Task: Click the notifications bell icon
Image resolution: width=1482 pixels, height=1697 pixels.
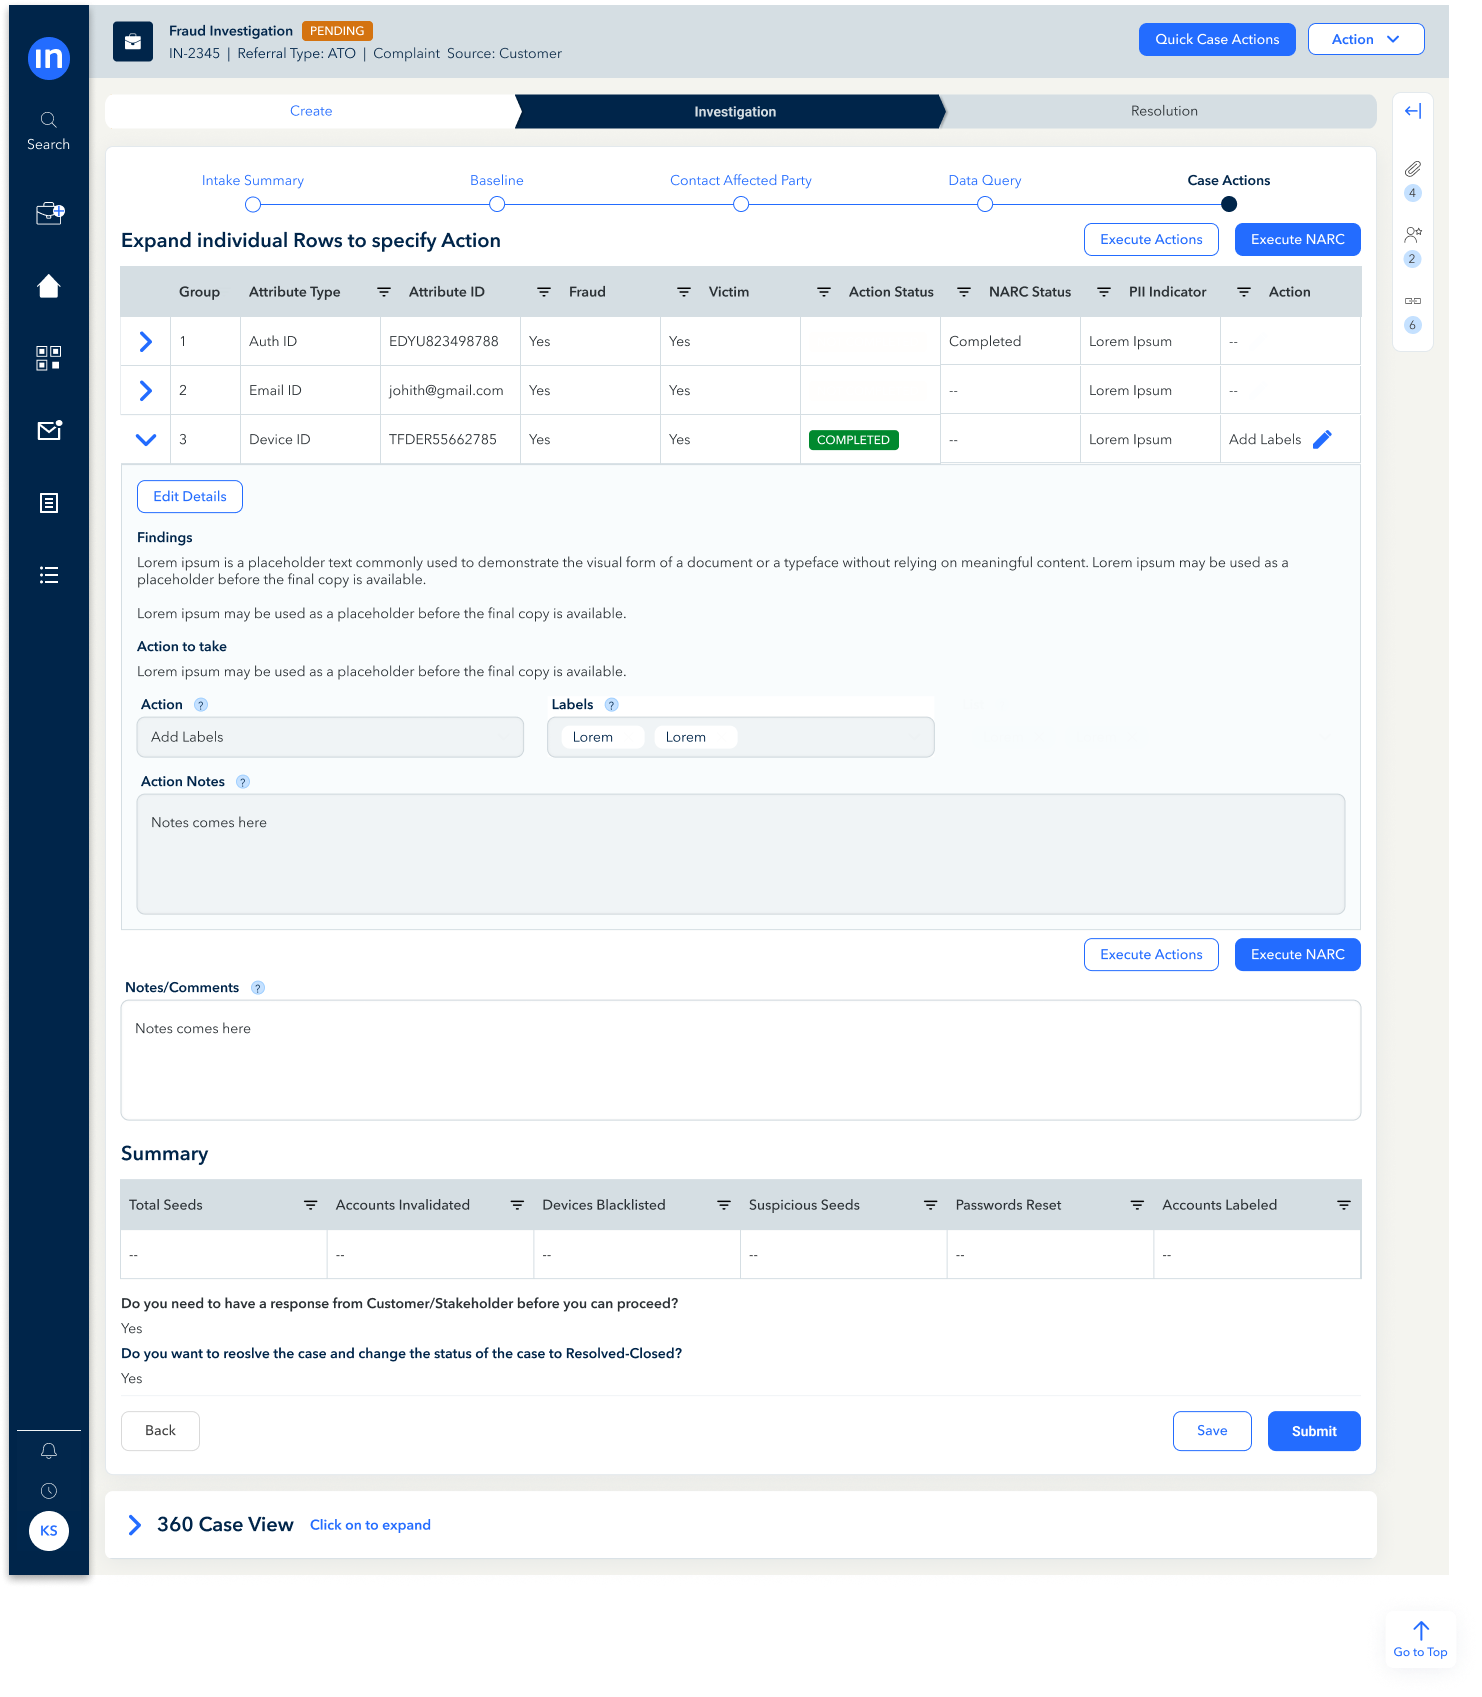Action: [x=48, y=1451]
